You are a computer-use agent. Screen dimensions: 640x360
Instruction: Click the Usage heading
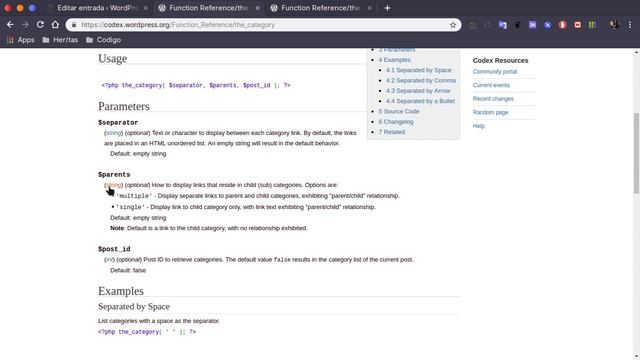112,59
